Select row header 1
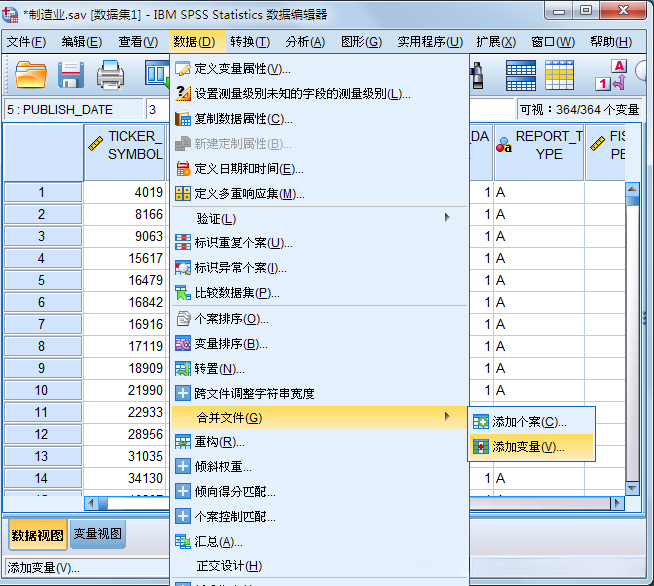The width and height of the screenshot is (654, 586). tap(43, 192)
